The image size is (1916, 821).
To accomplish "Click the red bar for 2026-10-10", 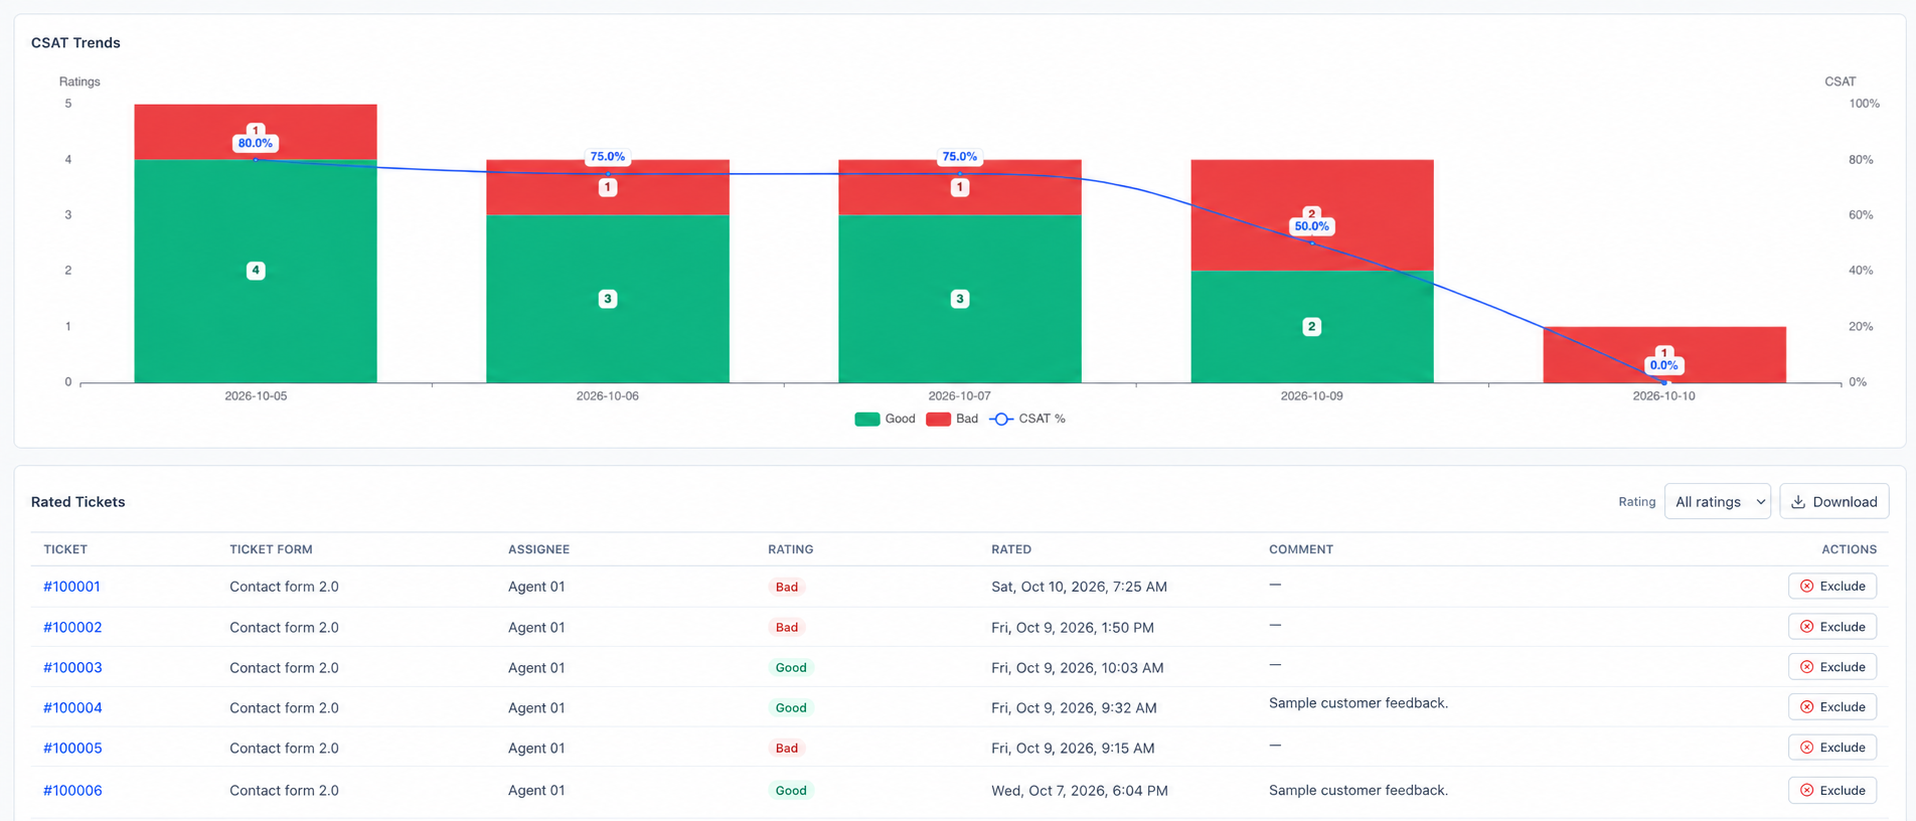I will pyautogui.click(x=1664, y=354).
